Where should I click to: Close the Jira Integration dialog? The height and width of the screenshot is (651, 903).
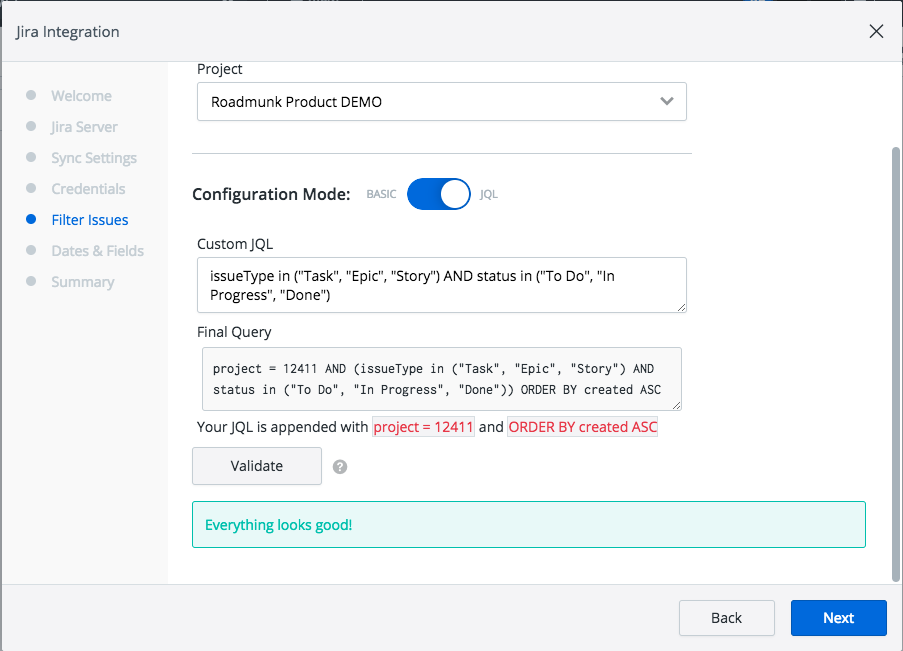coord(876,31)
